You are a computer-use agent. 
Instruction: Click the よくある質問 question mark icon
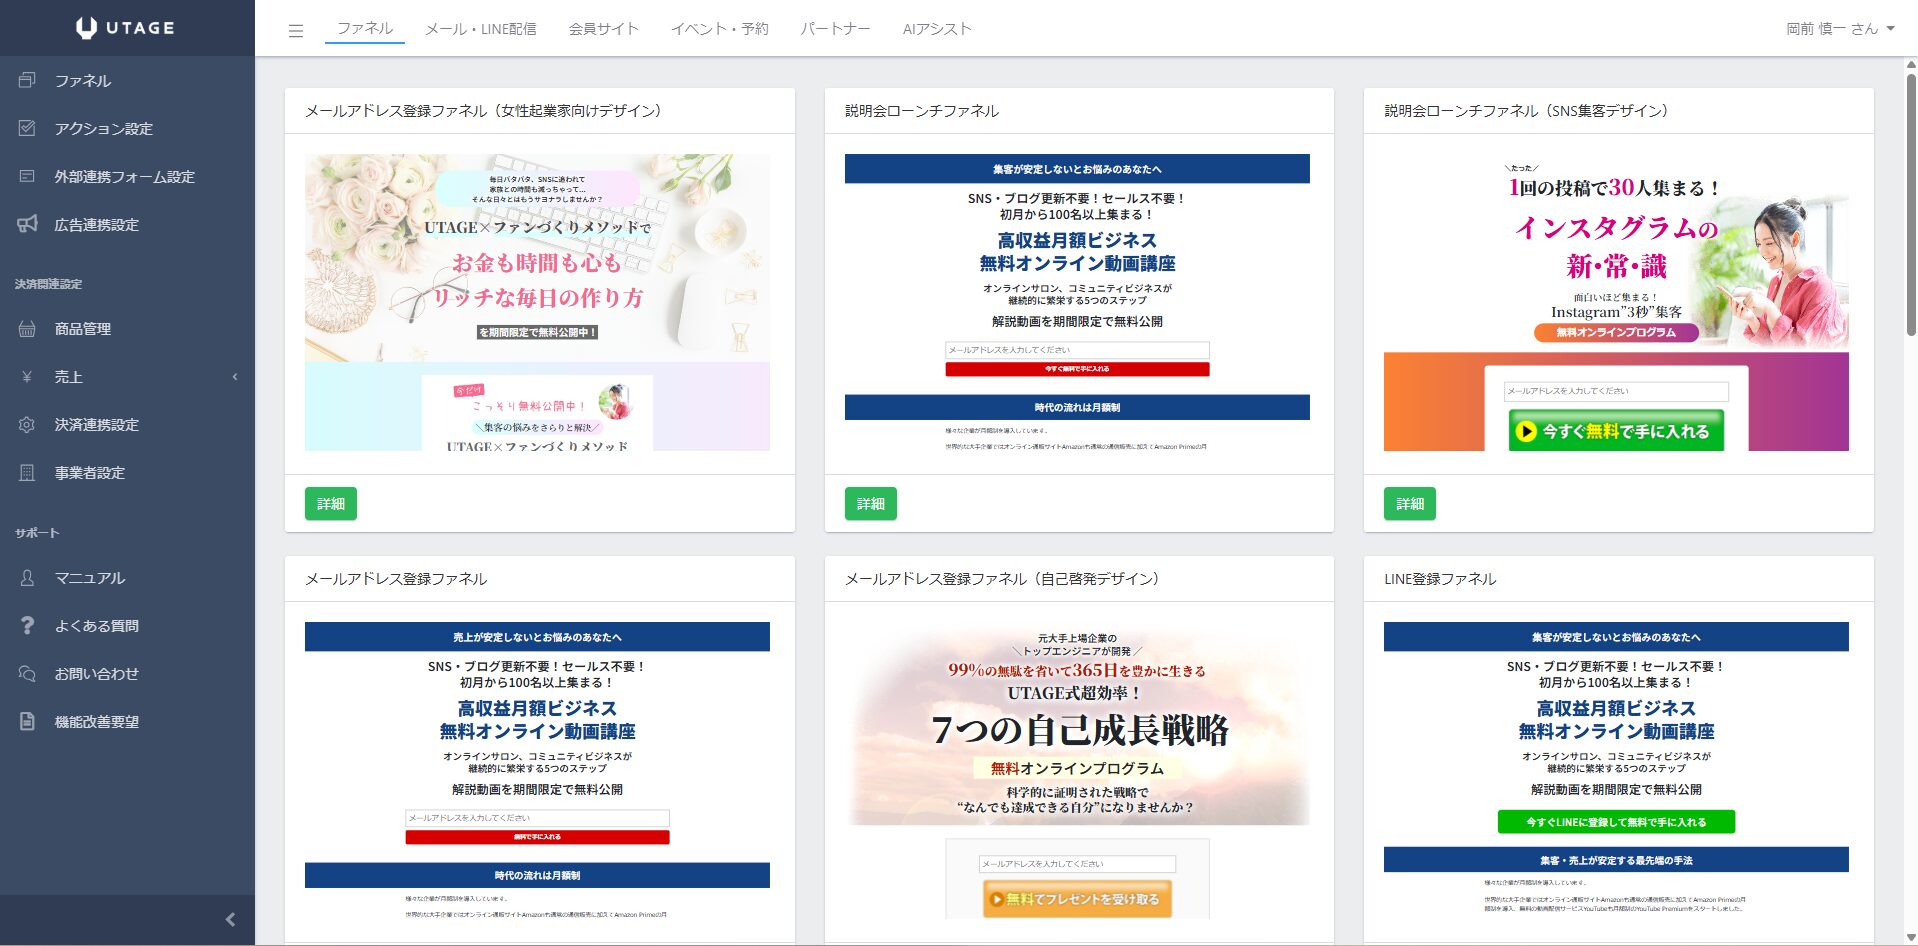[x=27, y=625]
